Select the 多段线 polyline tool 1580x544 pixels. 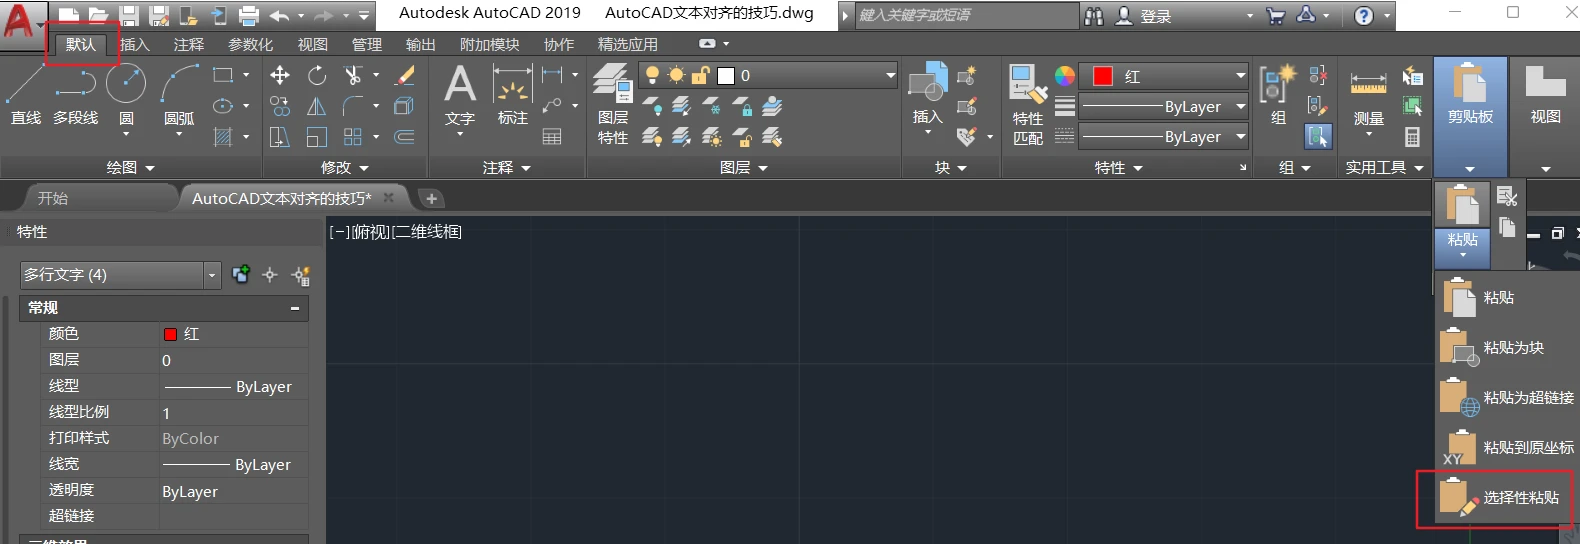pyautogui.click(x=76, y=95)
